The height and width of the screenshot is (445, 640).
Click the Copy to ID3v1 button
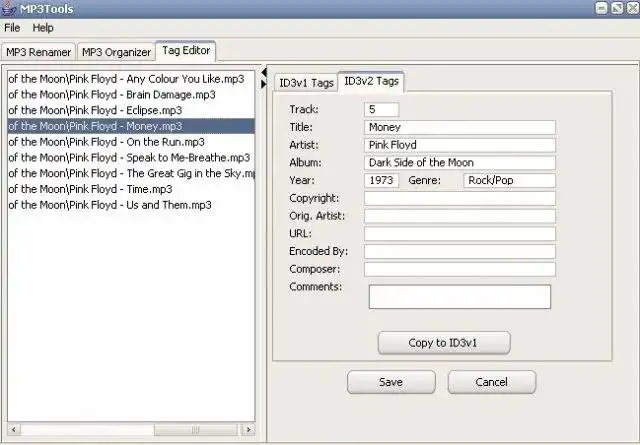tap(444, 343)
